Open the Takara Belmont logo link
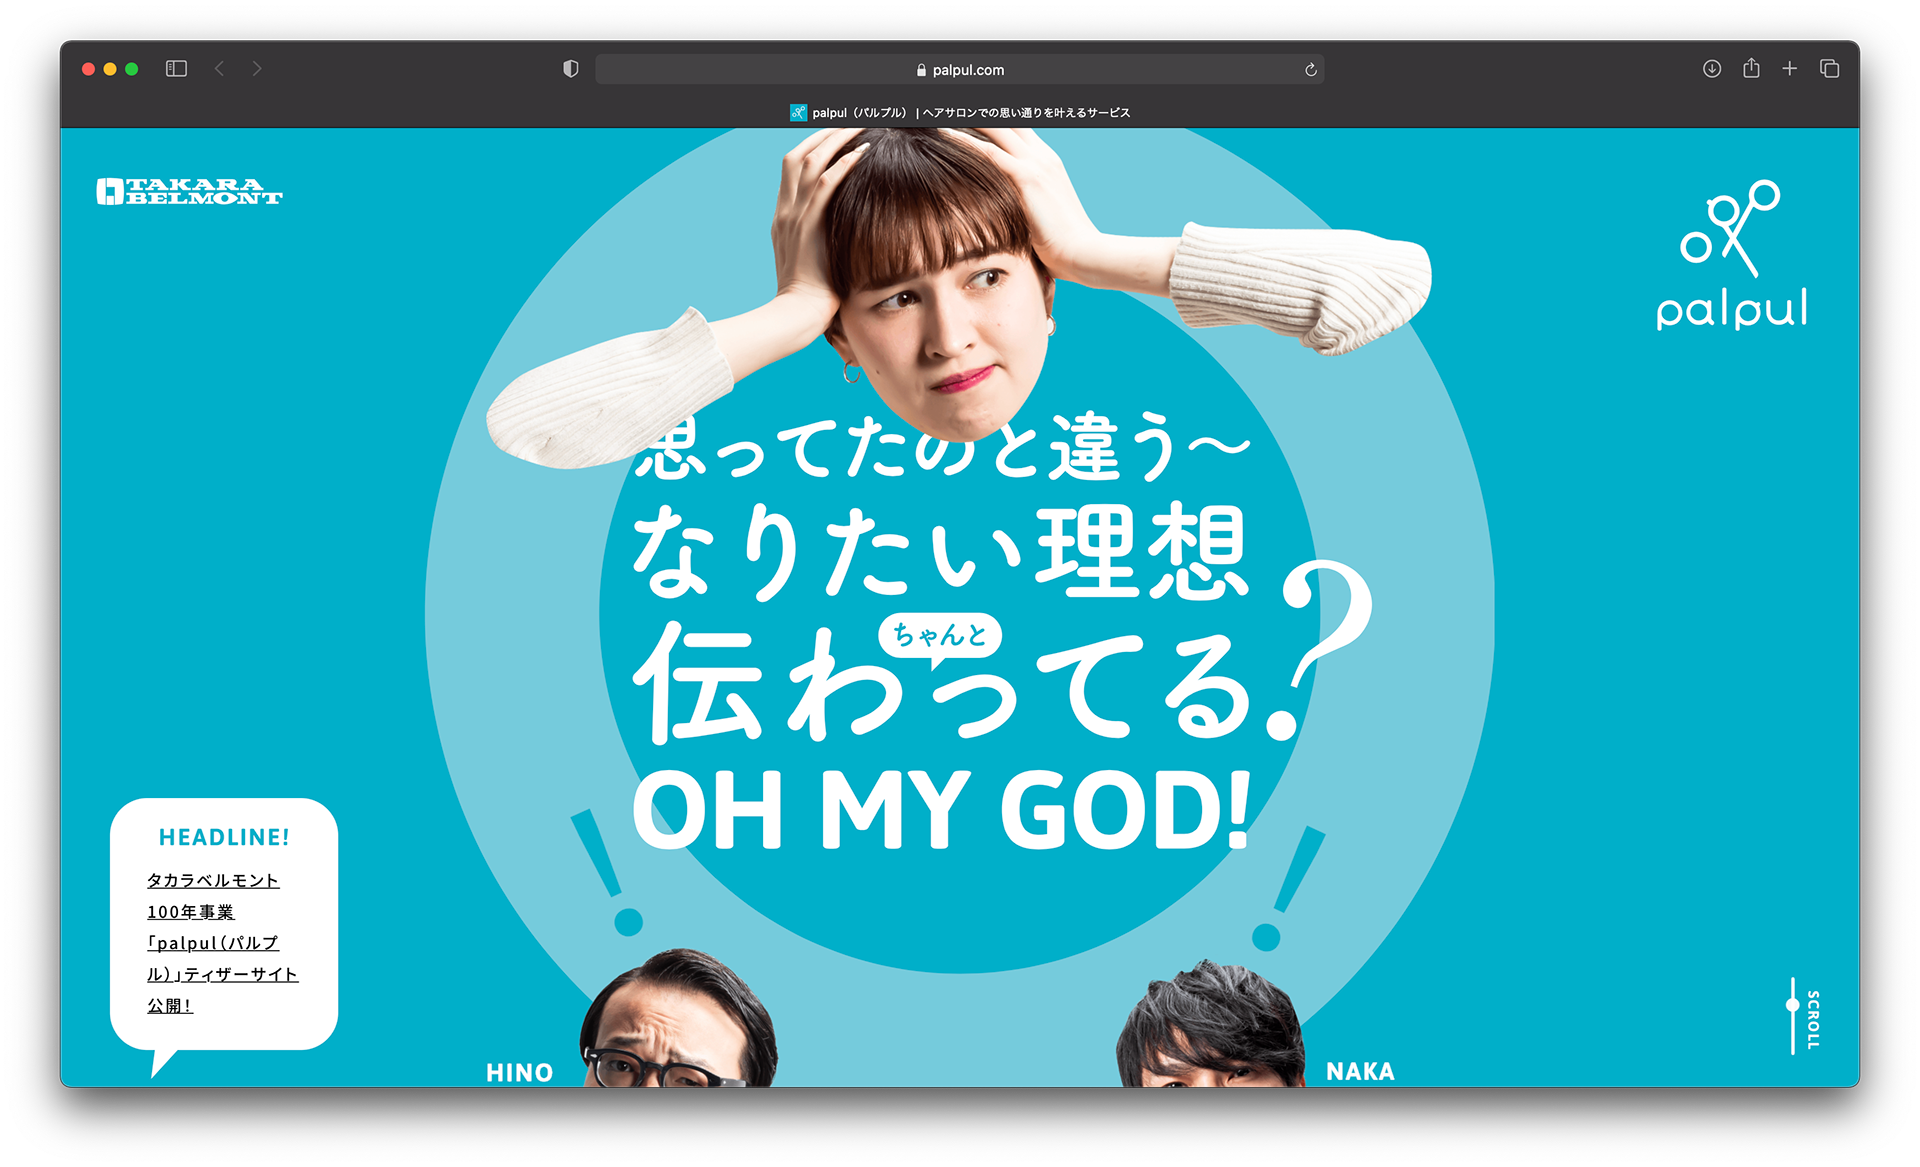 [189, 191]
